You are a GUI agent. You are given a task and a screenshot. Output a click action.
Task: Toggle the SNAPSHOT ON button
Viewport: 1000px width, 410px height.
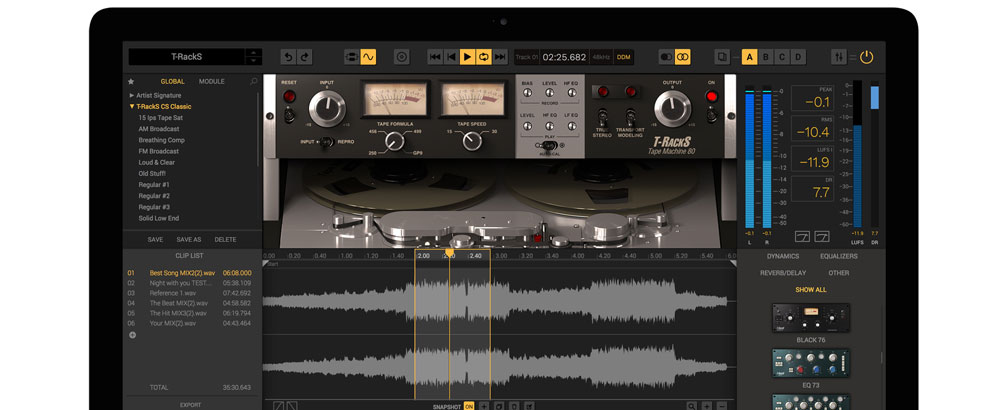[469, 406]
